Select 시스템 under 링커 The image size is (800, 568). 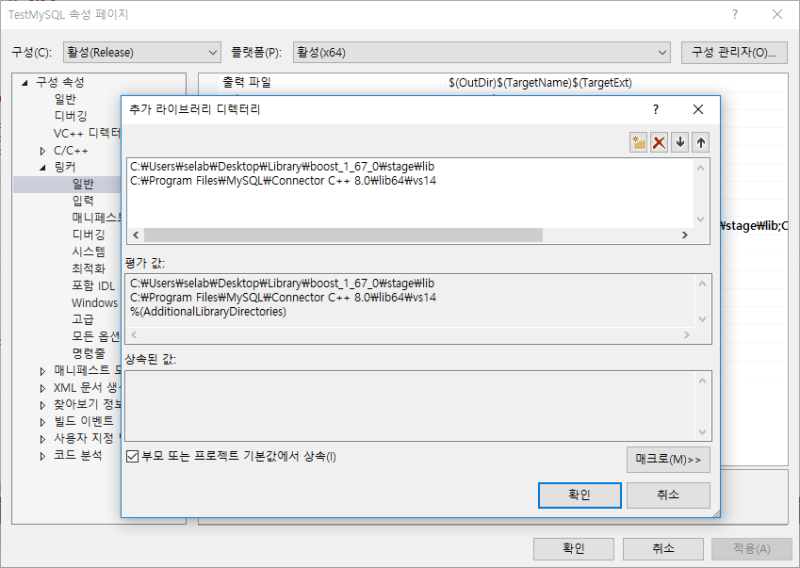coord(89,252)
